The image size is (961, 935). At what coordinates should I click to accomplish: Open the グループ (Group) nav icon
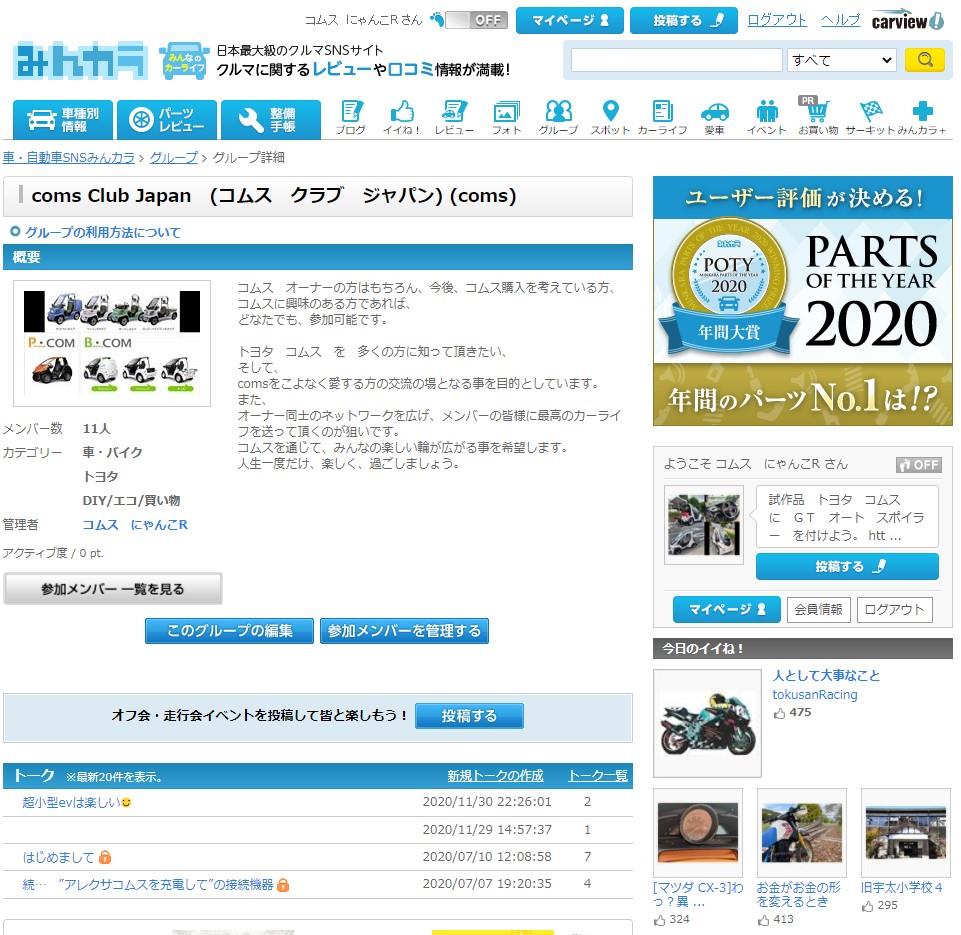[x=558, y=118]
